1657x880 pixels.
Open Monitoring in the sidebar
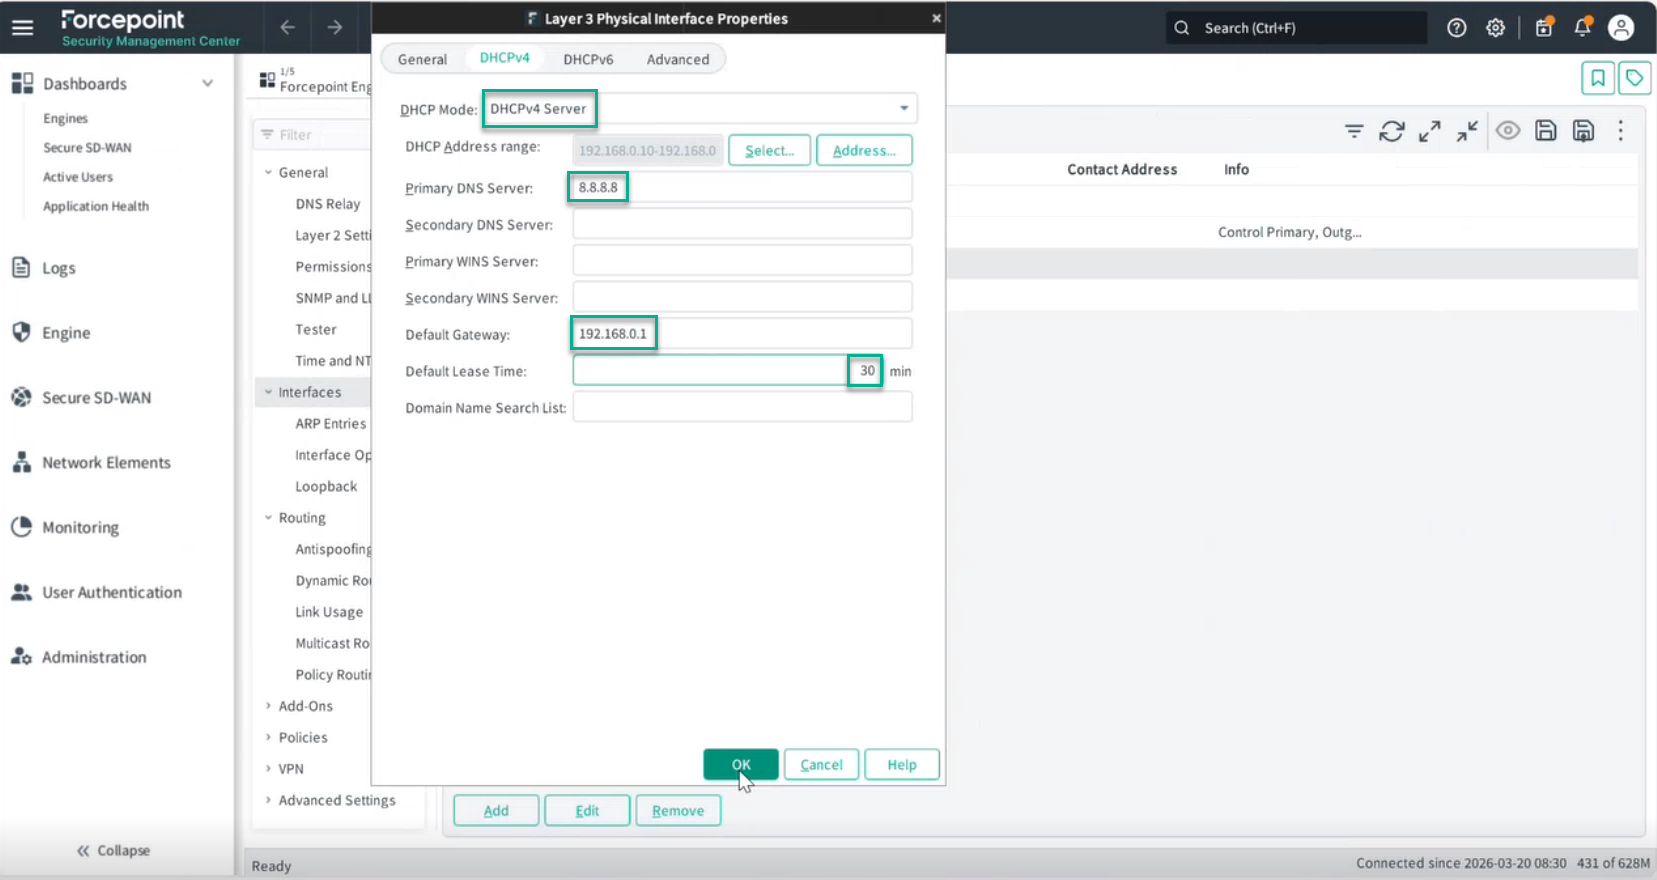tap(80, 528)
